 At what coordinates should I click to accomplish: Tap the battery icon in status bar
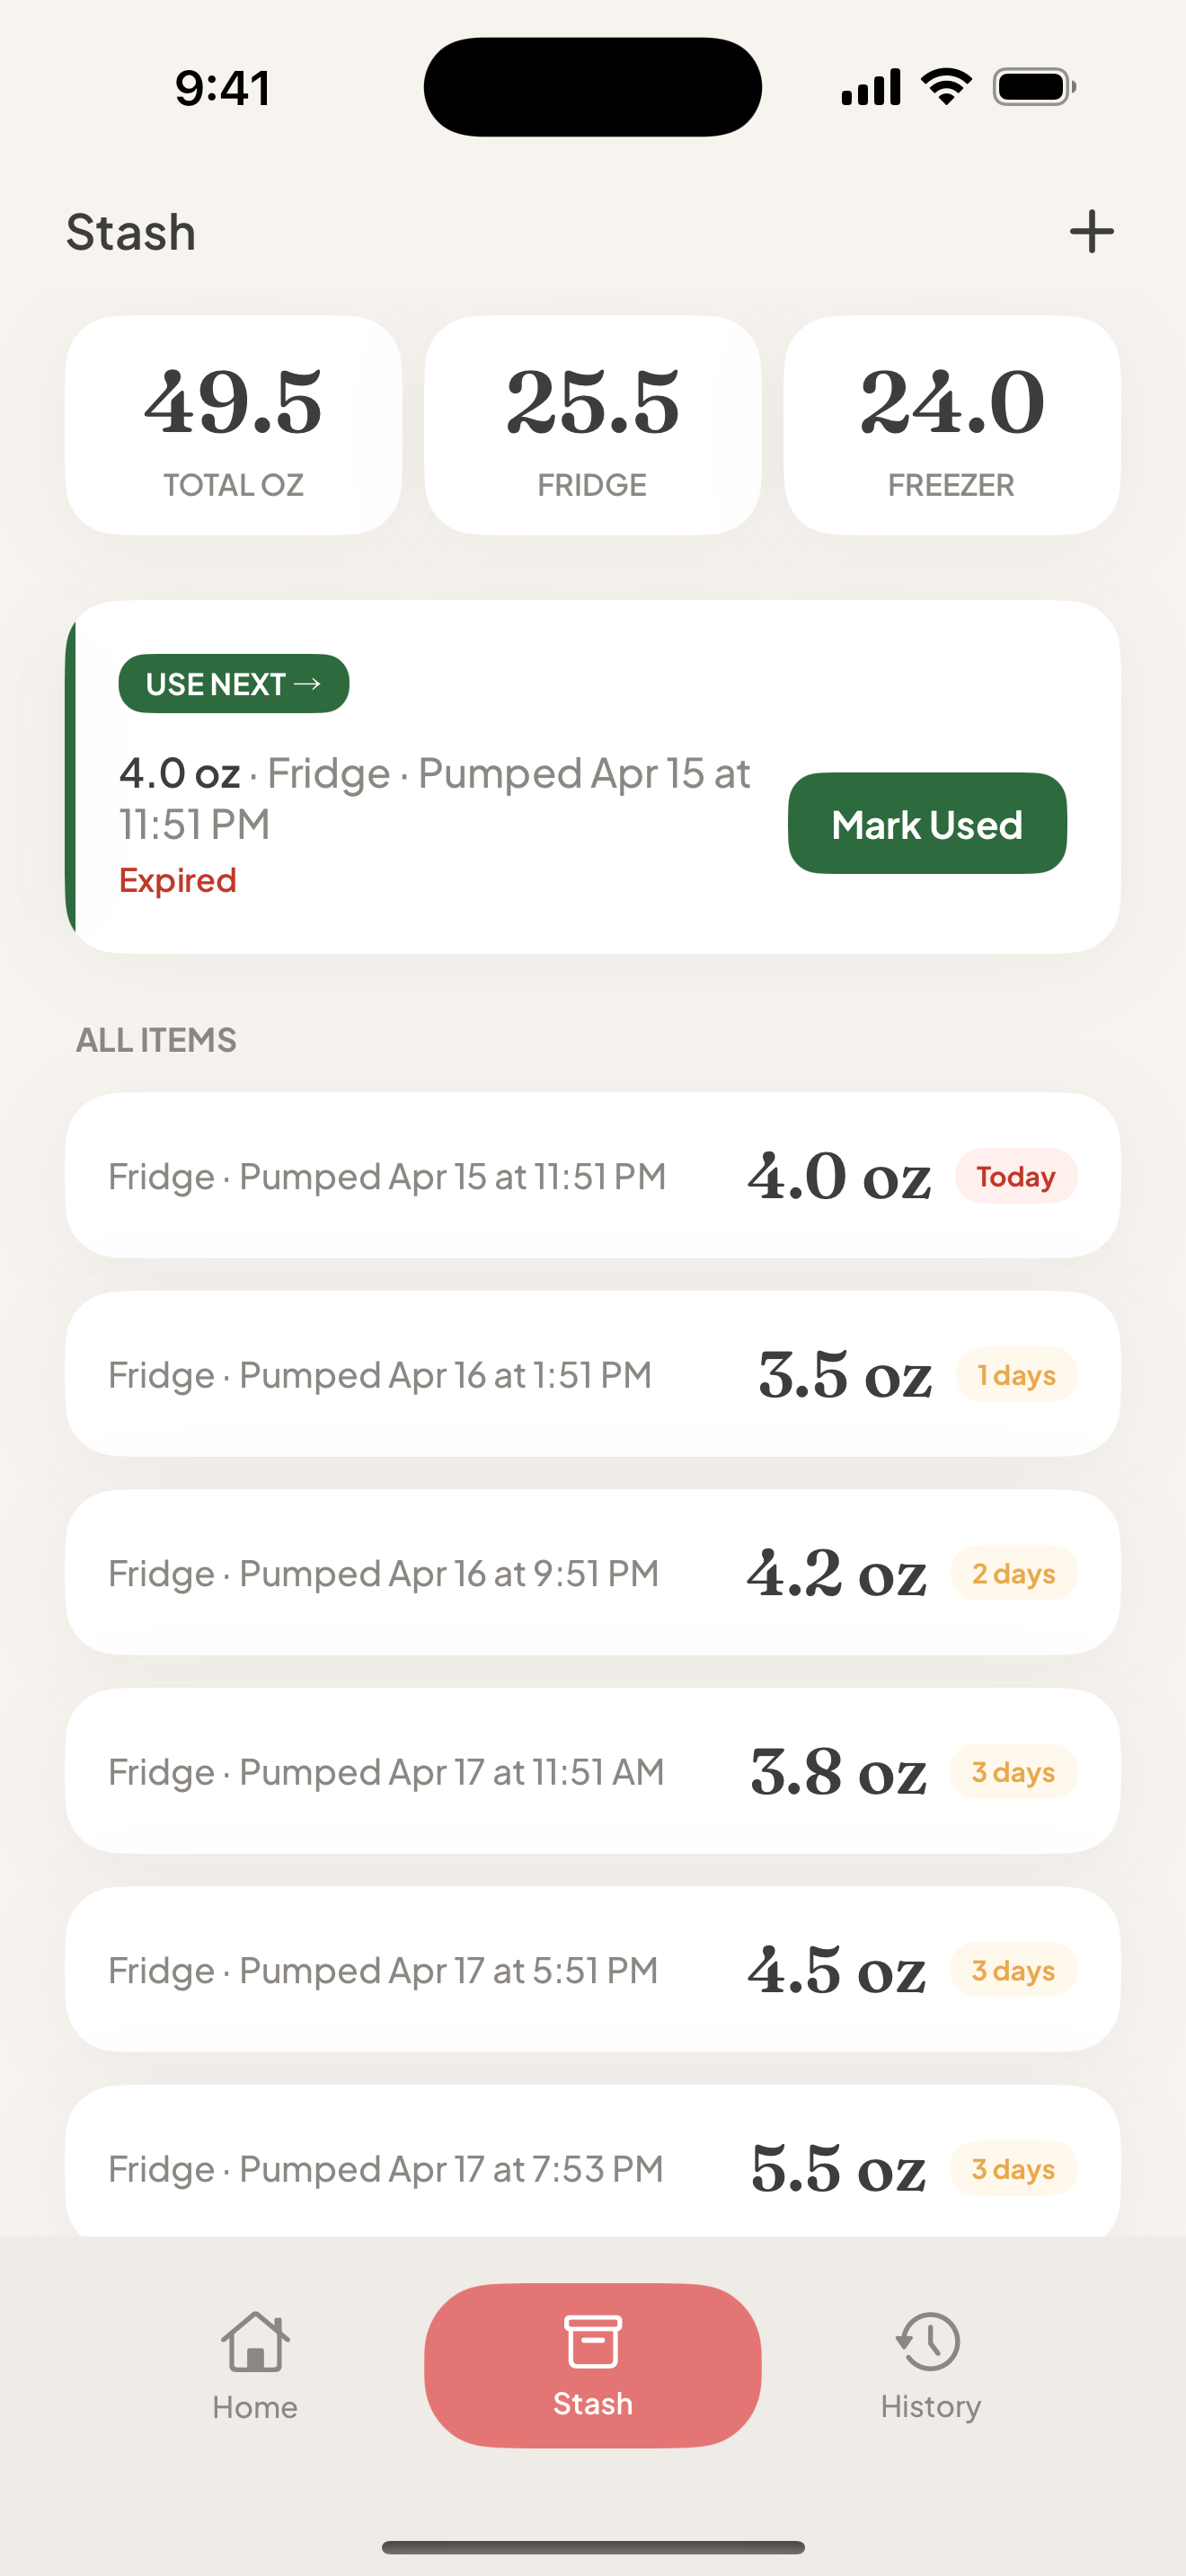coord(1034,87)
